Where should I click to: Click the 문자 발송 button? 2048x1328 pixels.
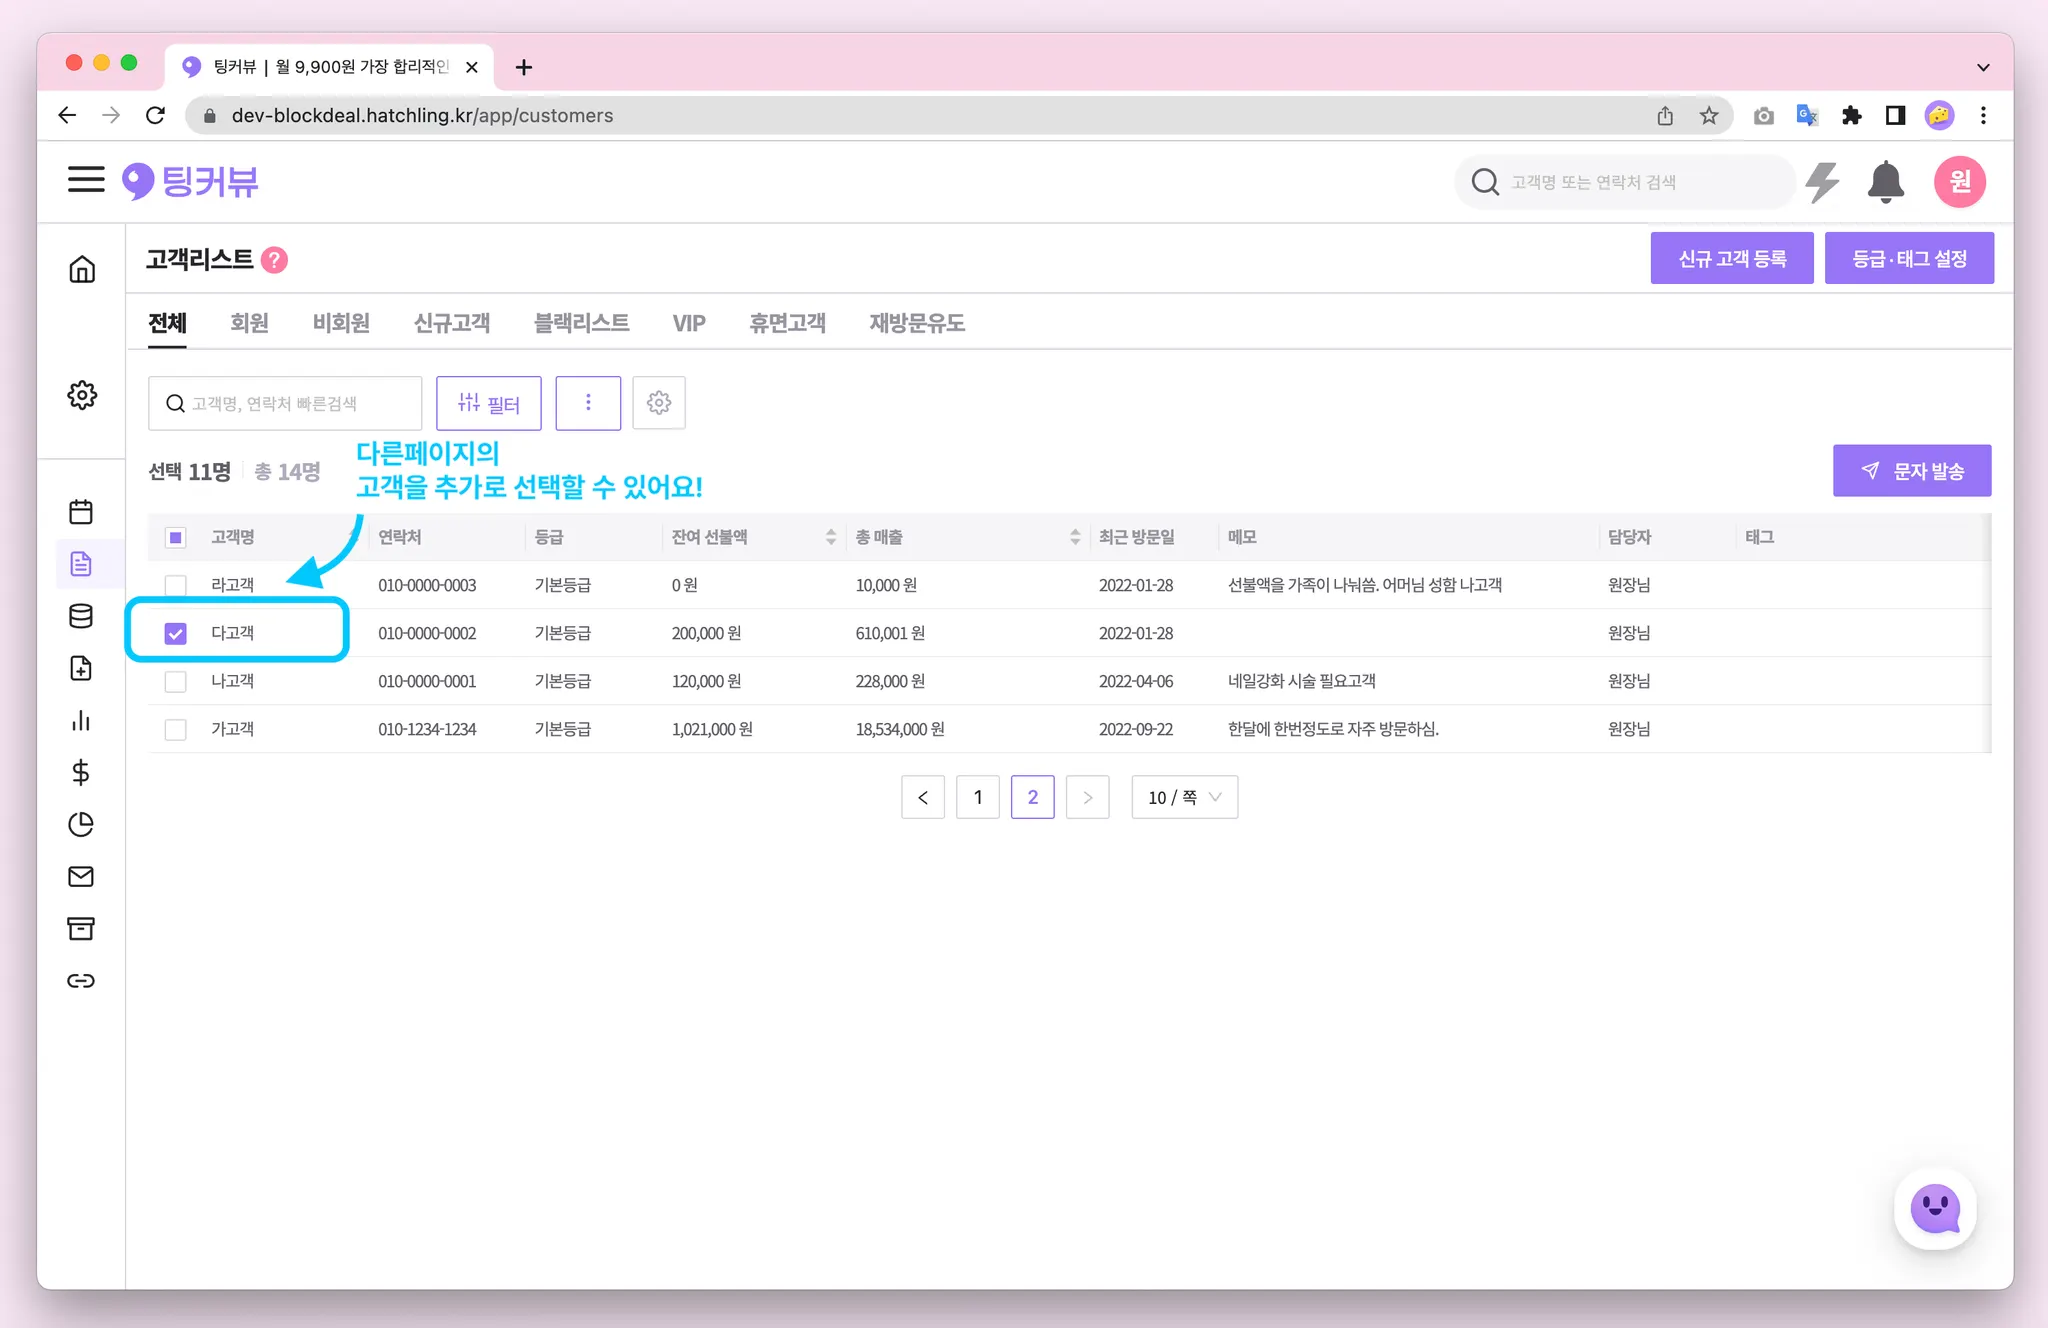[1911, 471]
